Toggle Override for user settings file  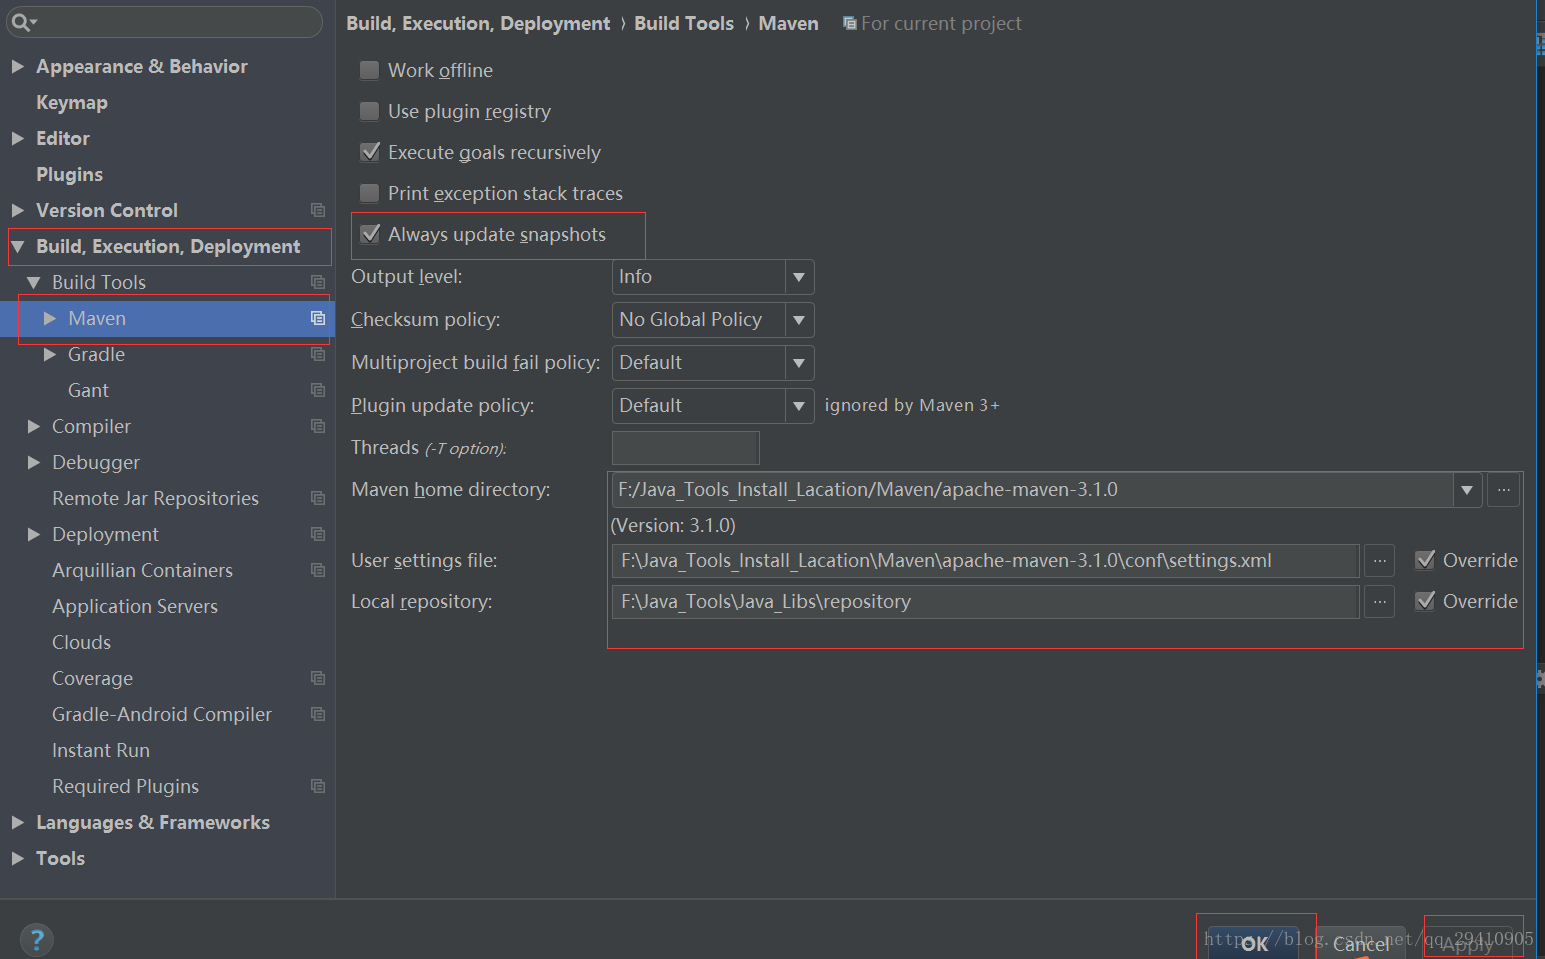tap(1426, 560)
